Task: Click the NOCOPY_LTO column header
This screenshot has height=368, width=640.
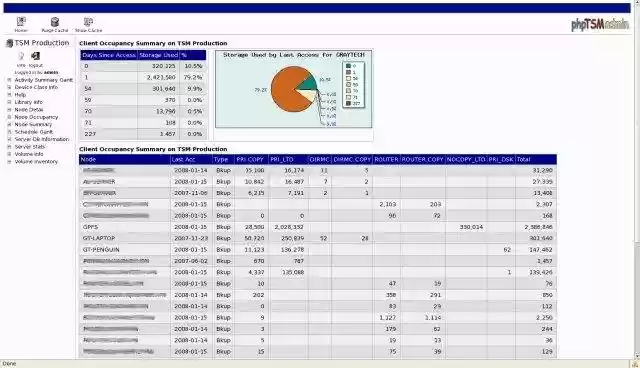Action: (466, 160)
